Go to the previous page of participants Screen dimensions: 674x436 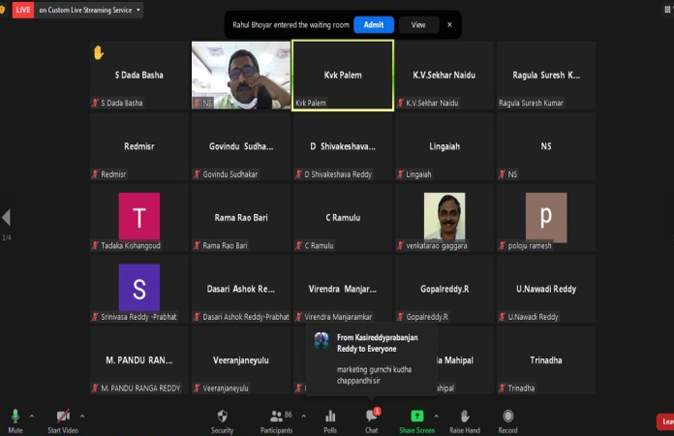(6, 218)
